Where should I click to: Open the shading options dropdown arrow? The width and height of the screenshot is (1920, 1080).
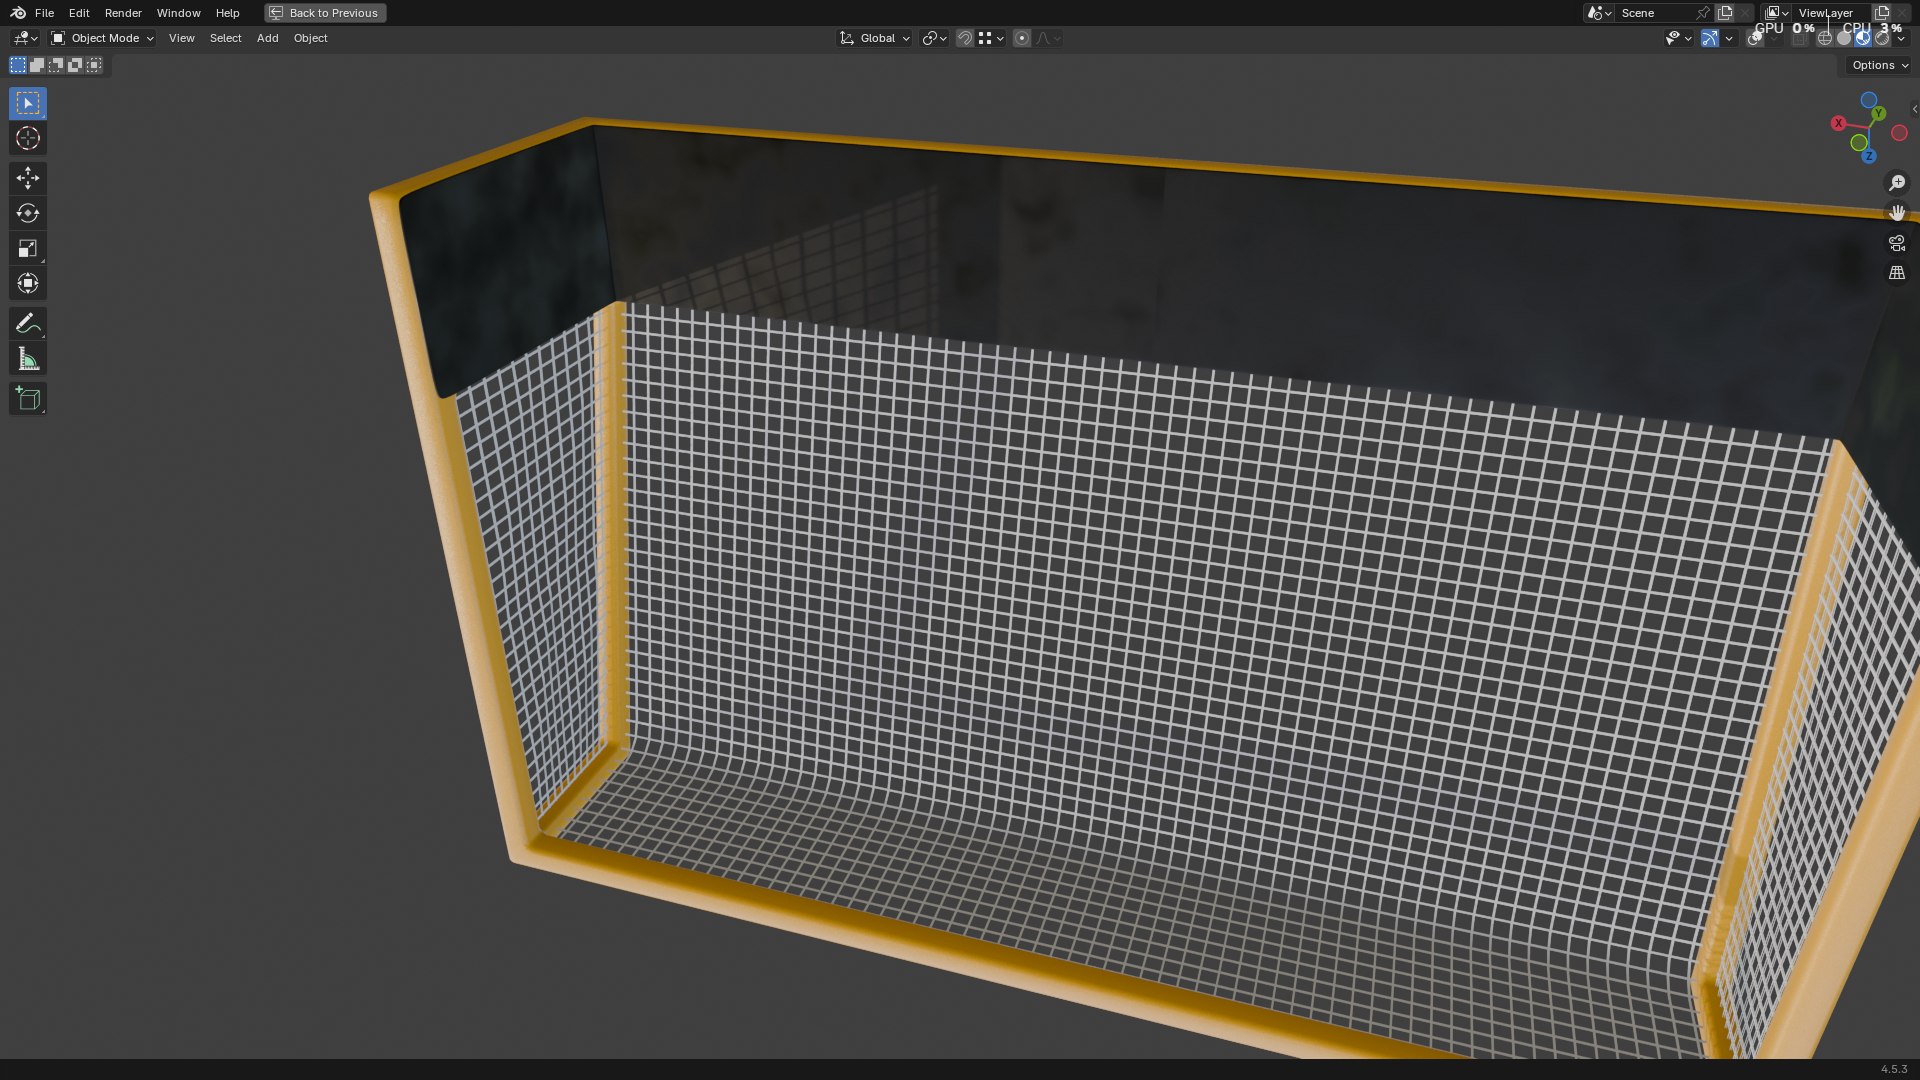(x=1901, y=38)
